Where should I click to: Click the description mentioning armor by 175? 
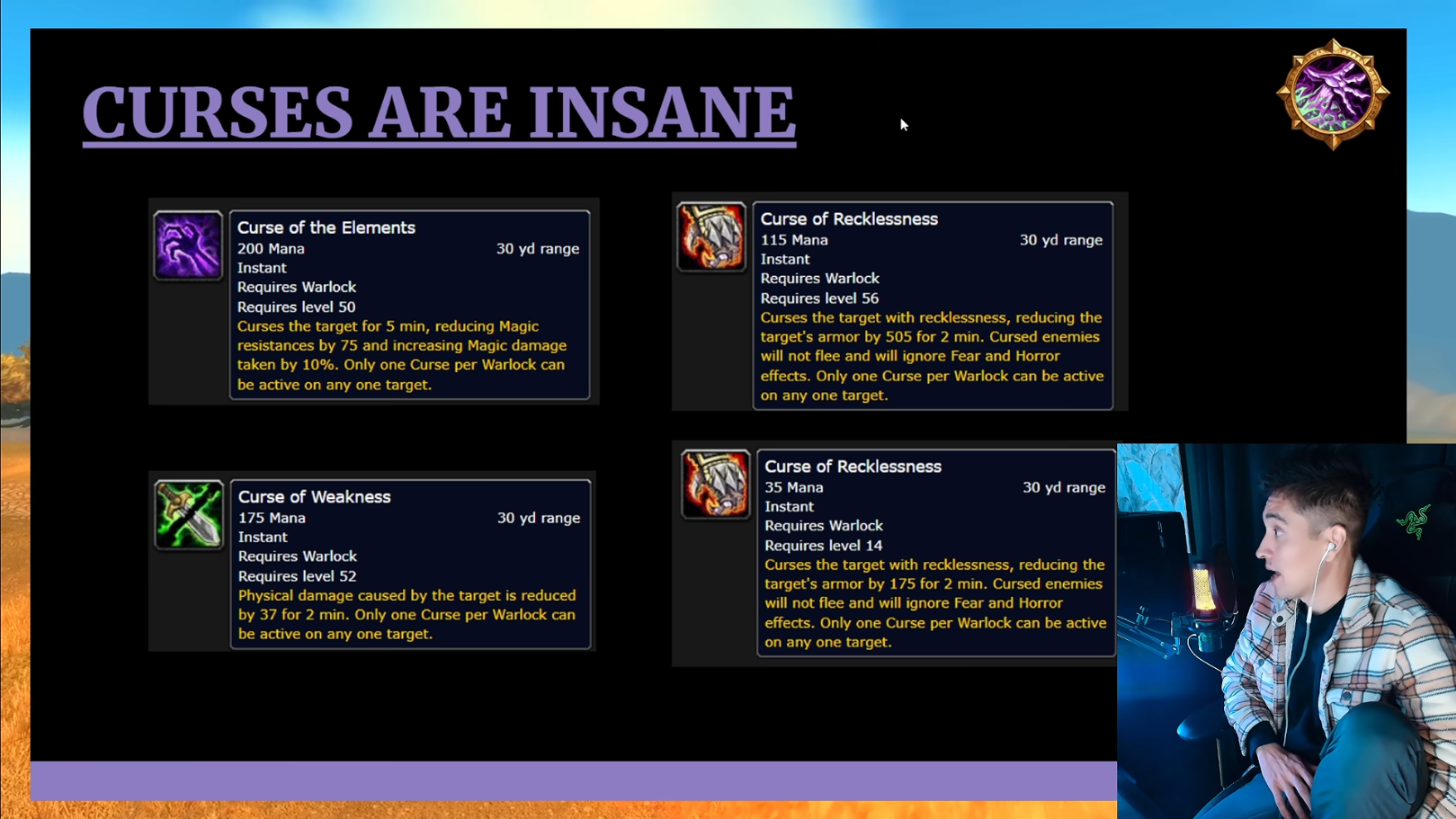point(936,603)
